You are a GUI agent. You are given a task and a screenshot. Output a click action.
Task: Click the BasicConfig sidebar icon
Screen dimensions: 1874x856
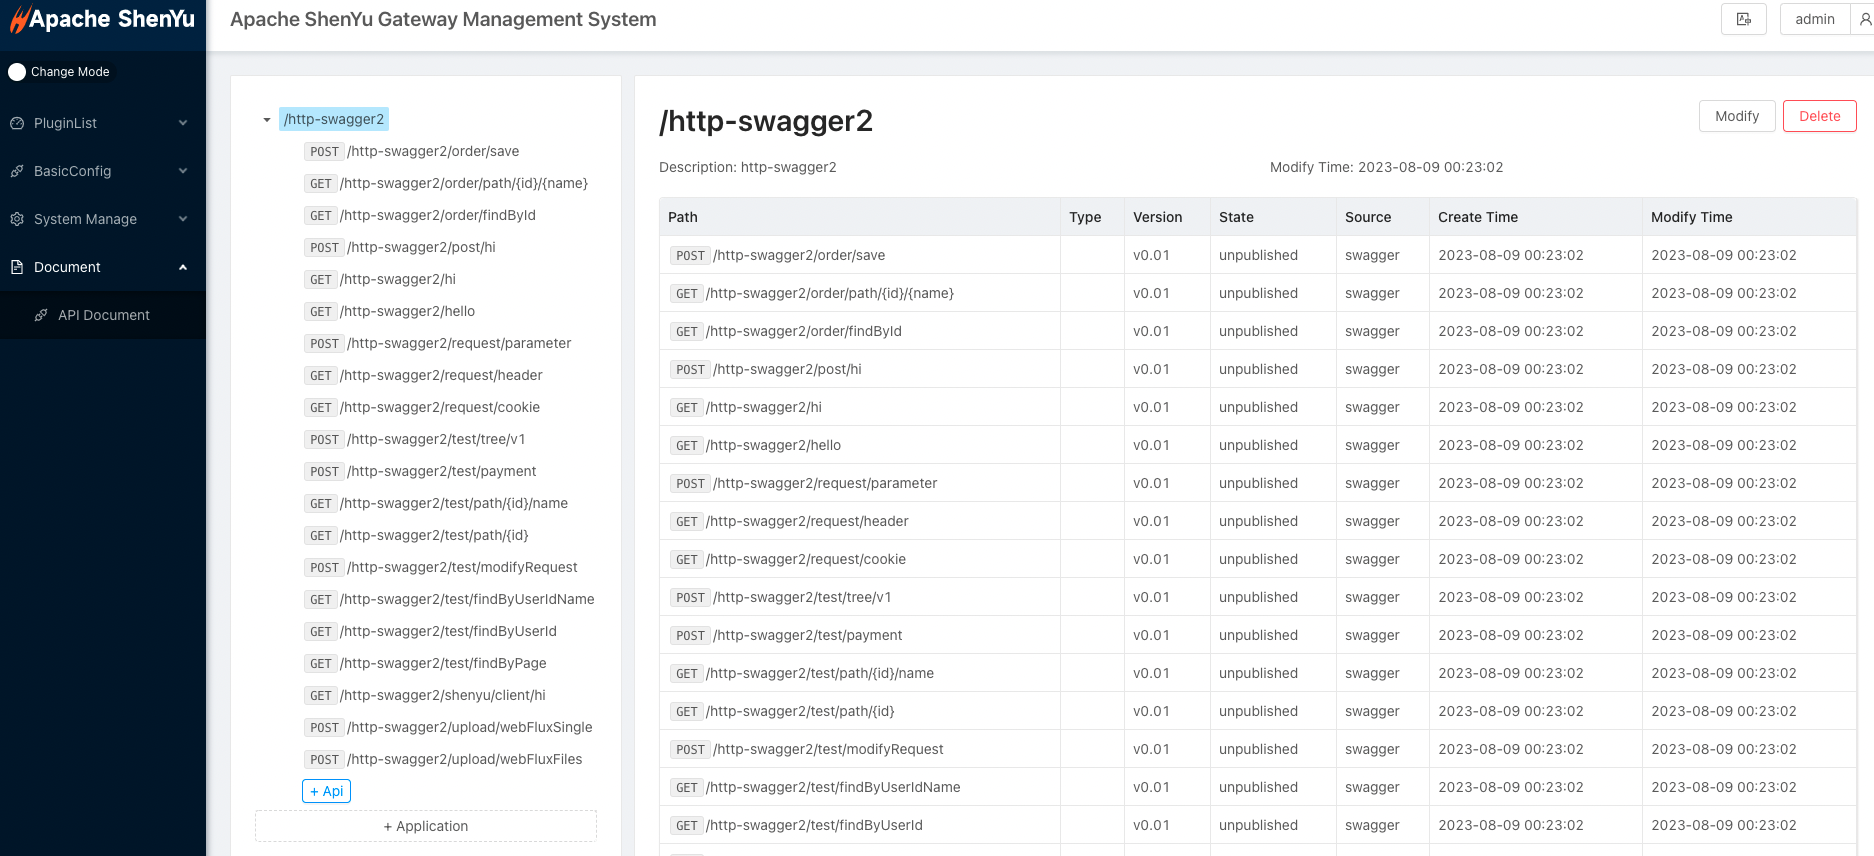pyautogui.click(x=17, y=171)
